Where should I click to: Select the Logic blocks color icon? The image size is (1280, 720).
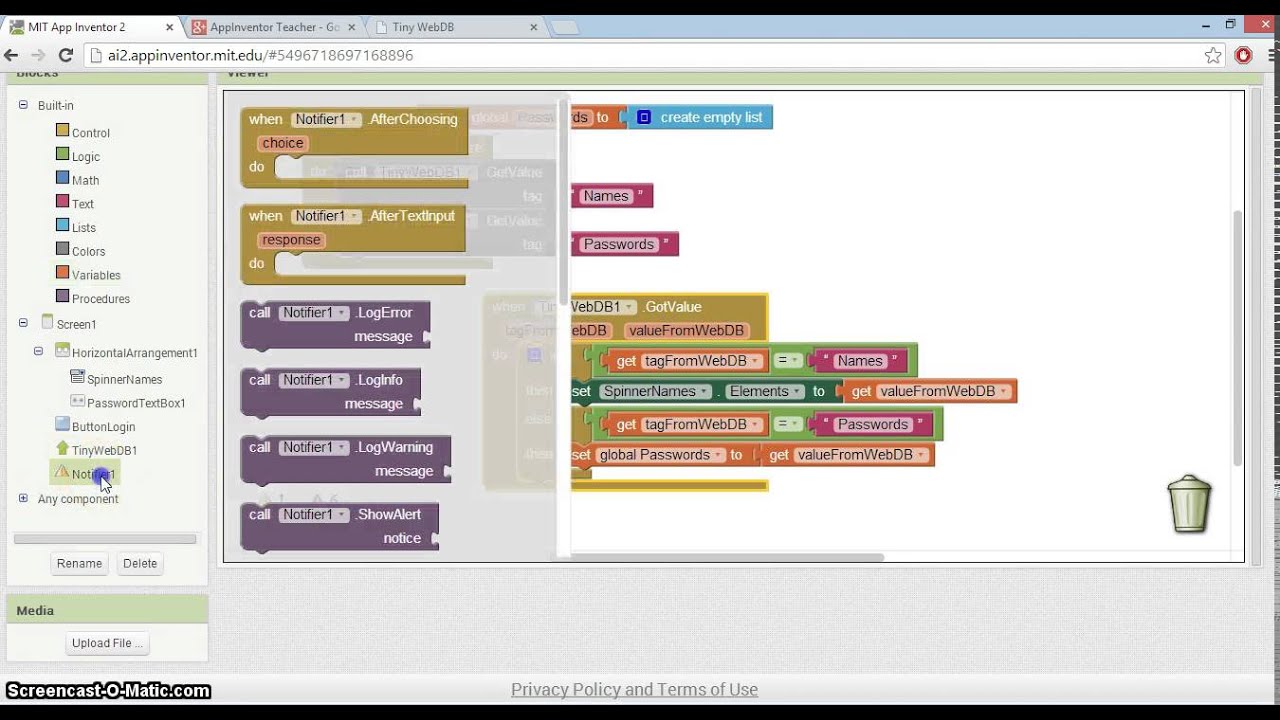coord(62,155)
